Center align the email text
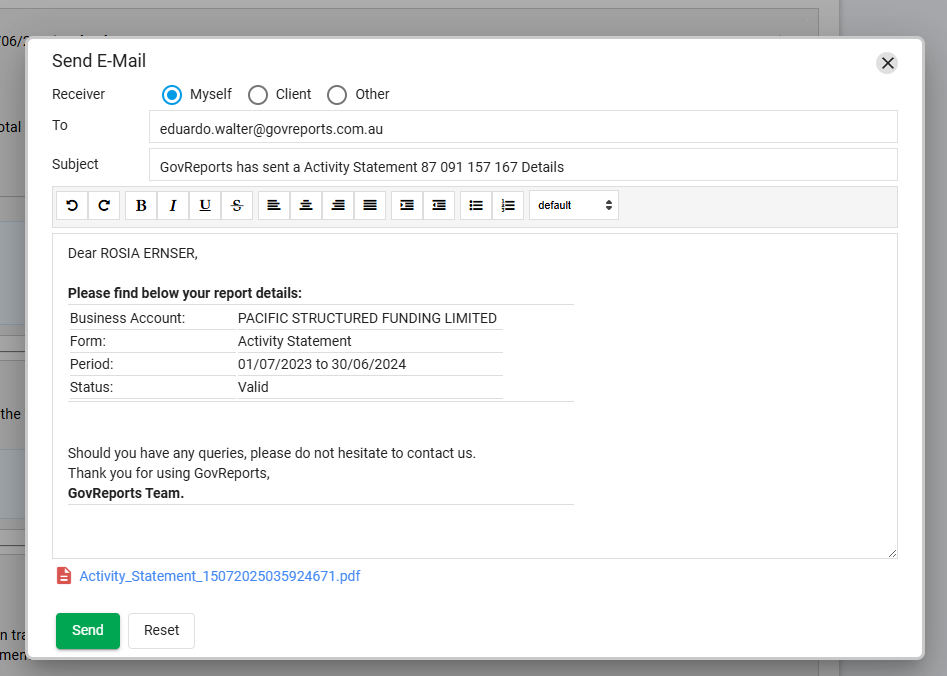The image size is (947, 676). point(306,205)
